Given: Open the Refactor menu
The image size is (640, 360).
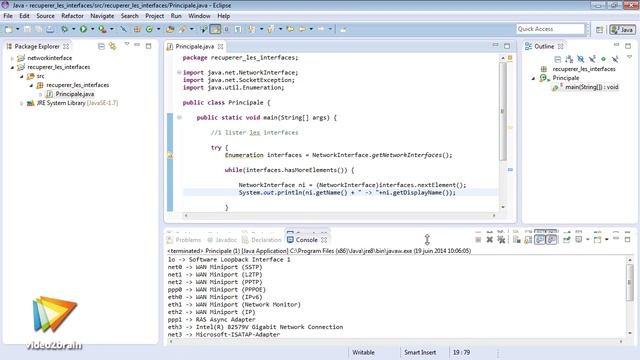Looking at the screenshot, I should point(72,16).
